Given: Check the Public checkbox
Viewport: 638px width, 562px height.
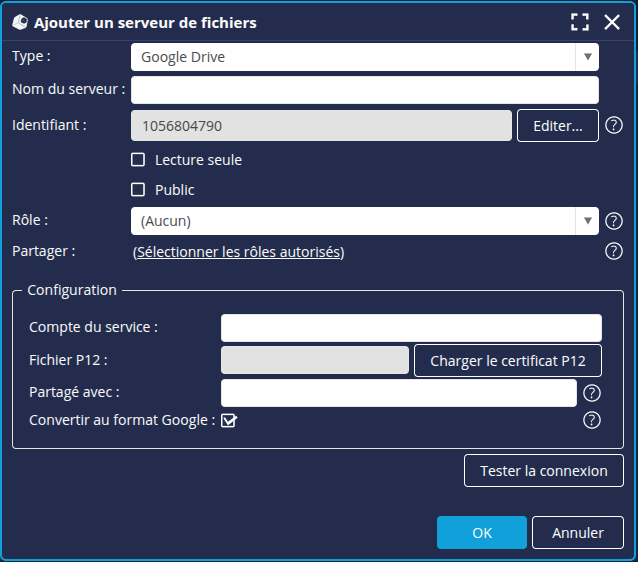Looking at the screenshot, I should click(x=139, y=190).
